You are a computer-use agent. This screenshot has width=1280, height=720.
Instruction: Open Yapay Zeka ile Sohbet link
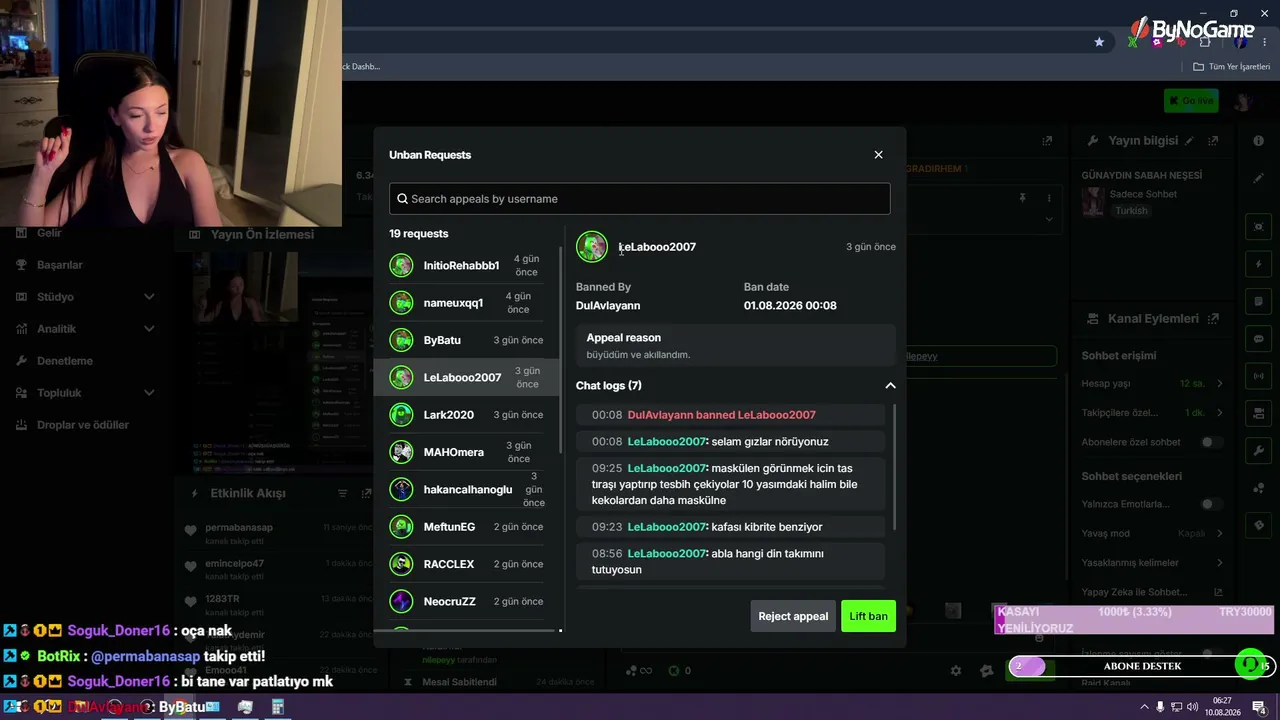1152,592
